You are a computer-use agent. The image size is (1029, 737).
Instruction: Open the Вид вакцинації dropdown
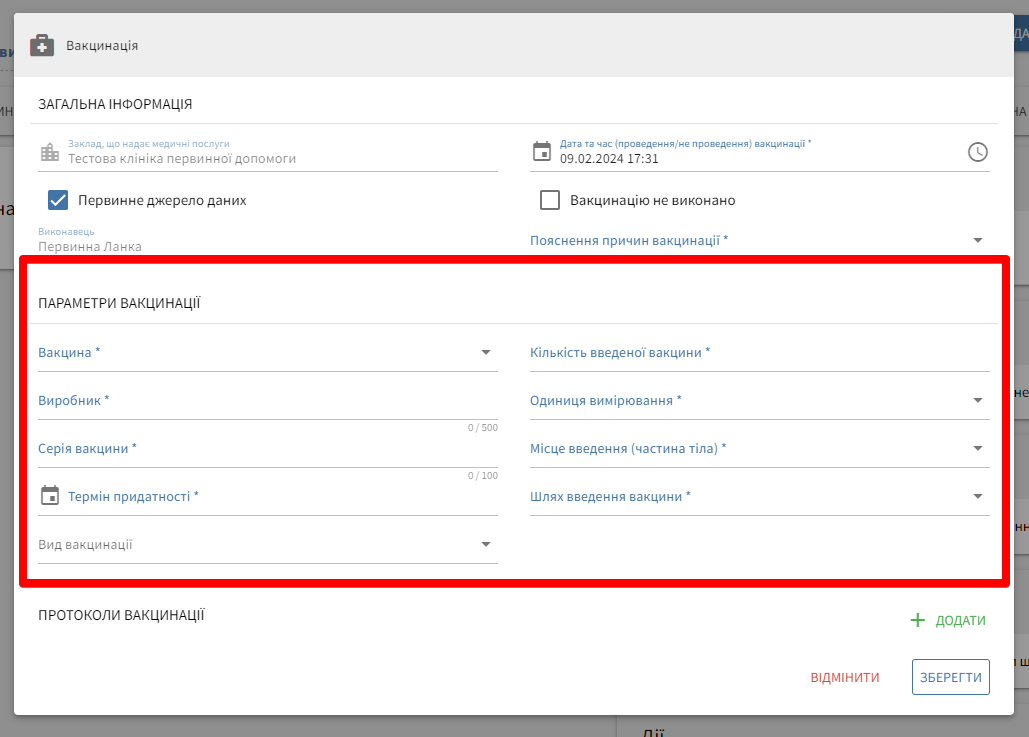click(x=485, y=545)
